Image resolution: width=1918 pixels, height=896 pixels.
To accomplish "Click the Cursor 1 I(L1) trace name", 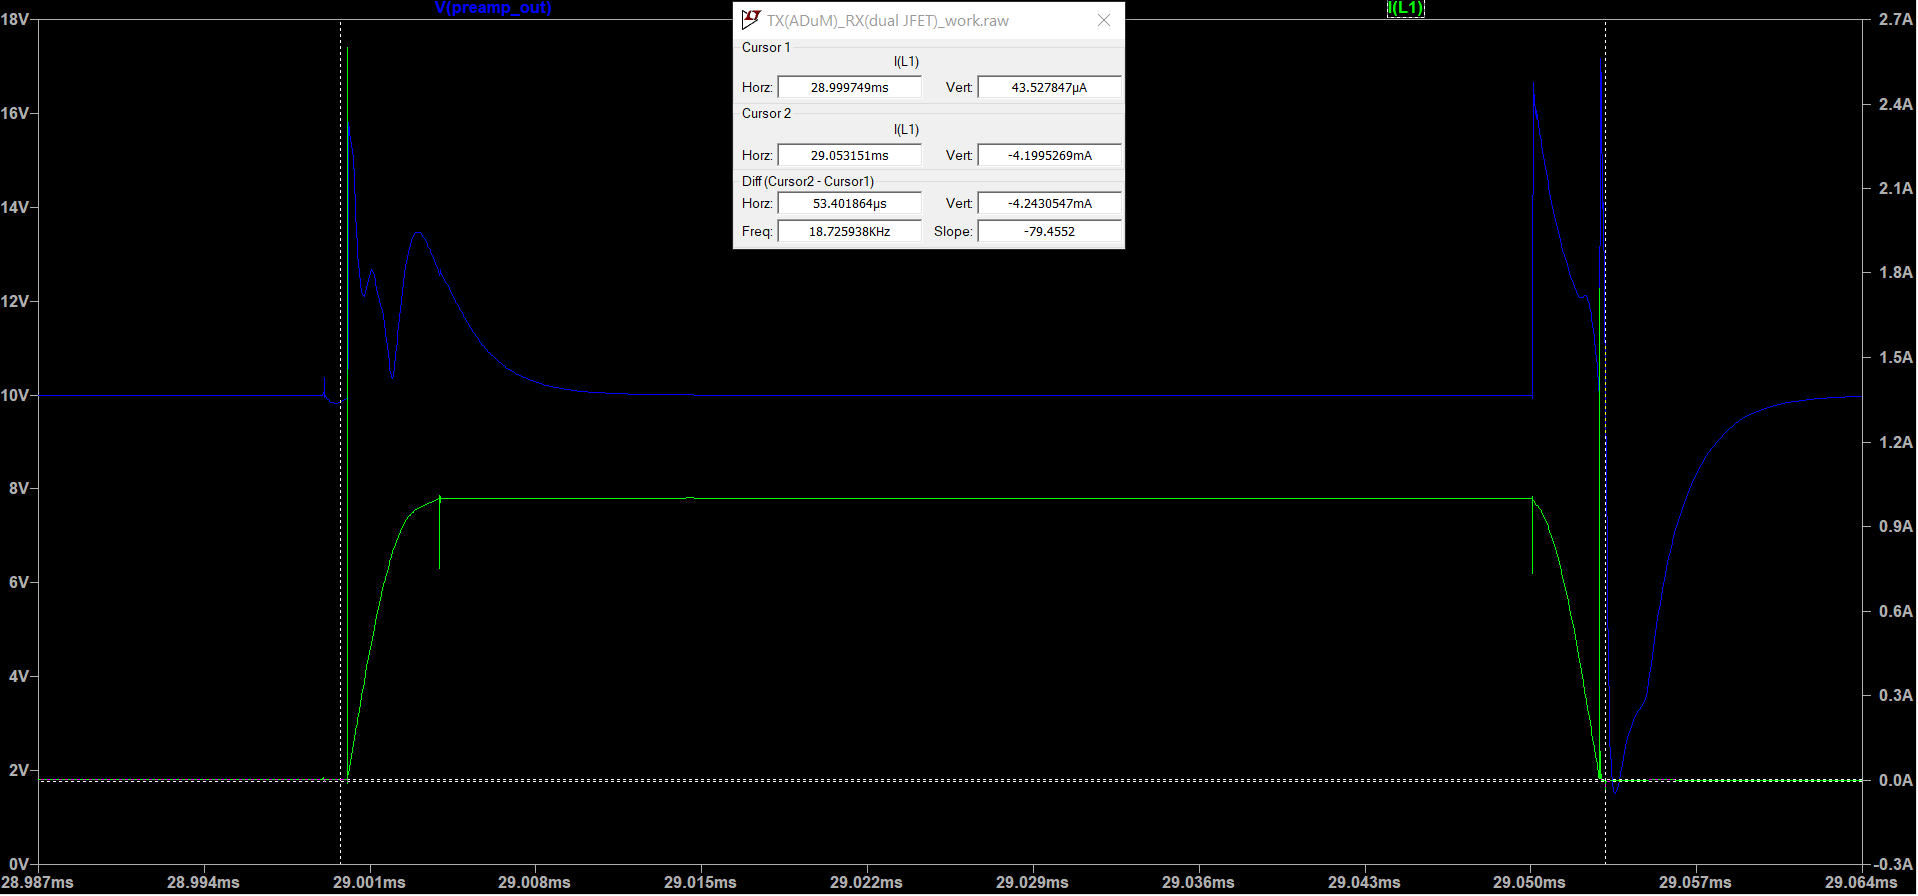I will [x=906, y=62].
